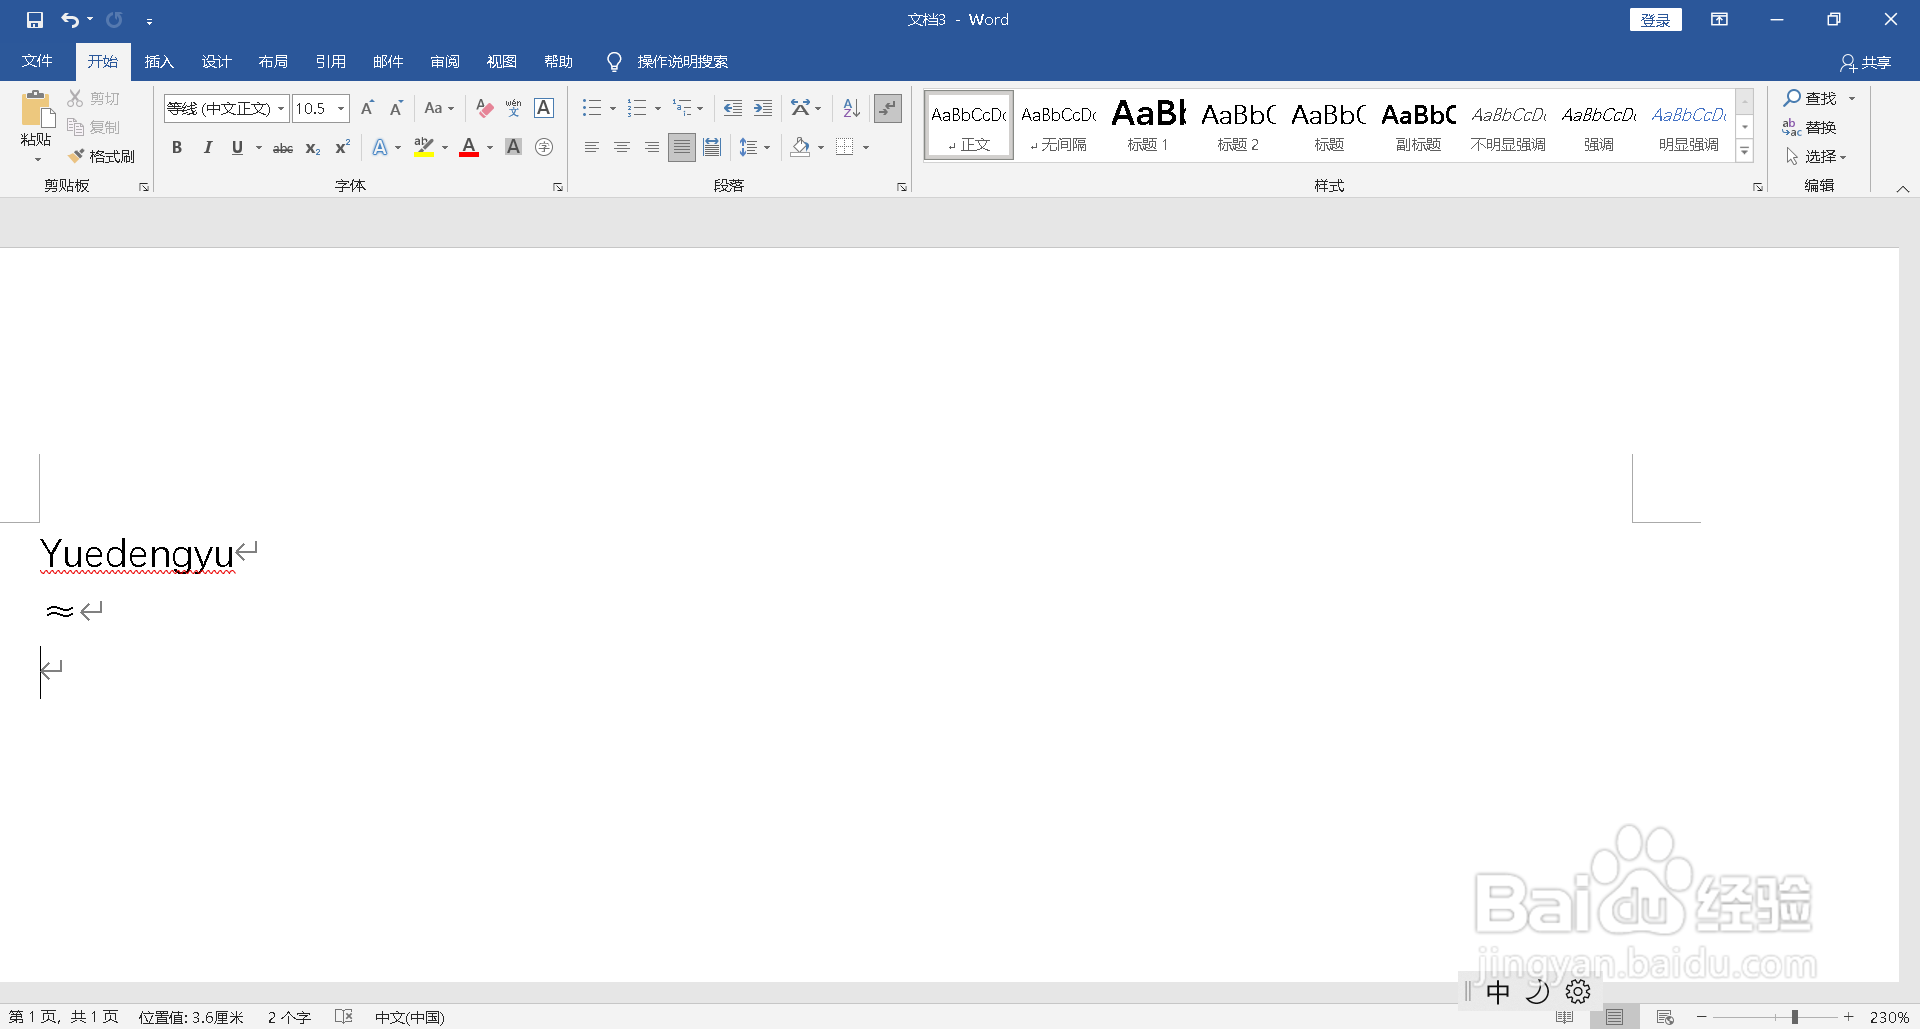Toggle italic formatting
This screenshot has width=1920, height=1029.
click(207, 148)
